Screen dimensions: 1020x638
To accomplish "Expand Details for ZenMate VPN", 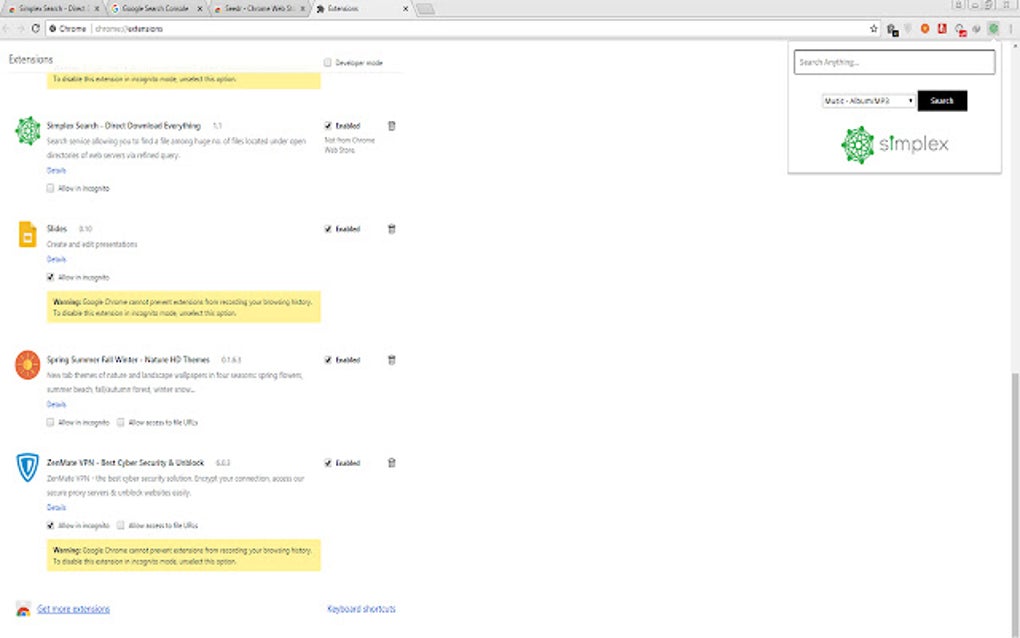I will (x=56, y=507).
